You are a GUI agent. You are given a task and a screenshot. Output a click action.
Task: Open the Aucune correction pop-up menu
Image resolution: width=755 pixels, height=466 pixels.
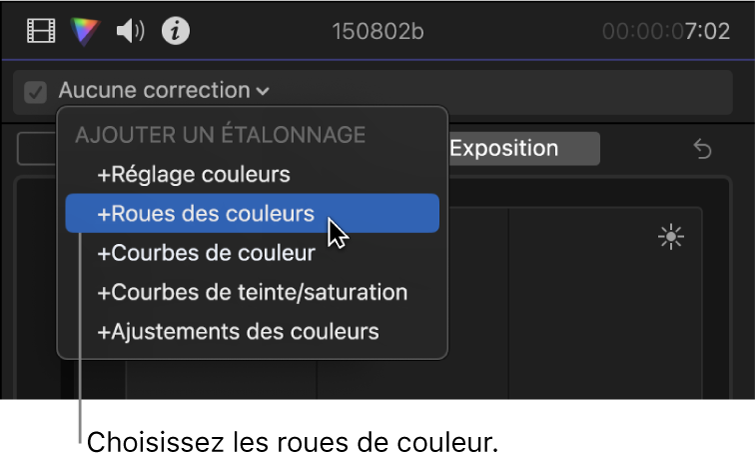[x=154, y=91]
